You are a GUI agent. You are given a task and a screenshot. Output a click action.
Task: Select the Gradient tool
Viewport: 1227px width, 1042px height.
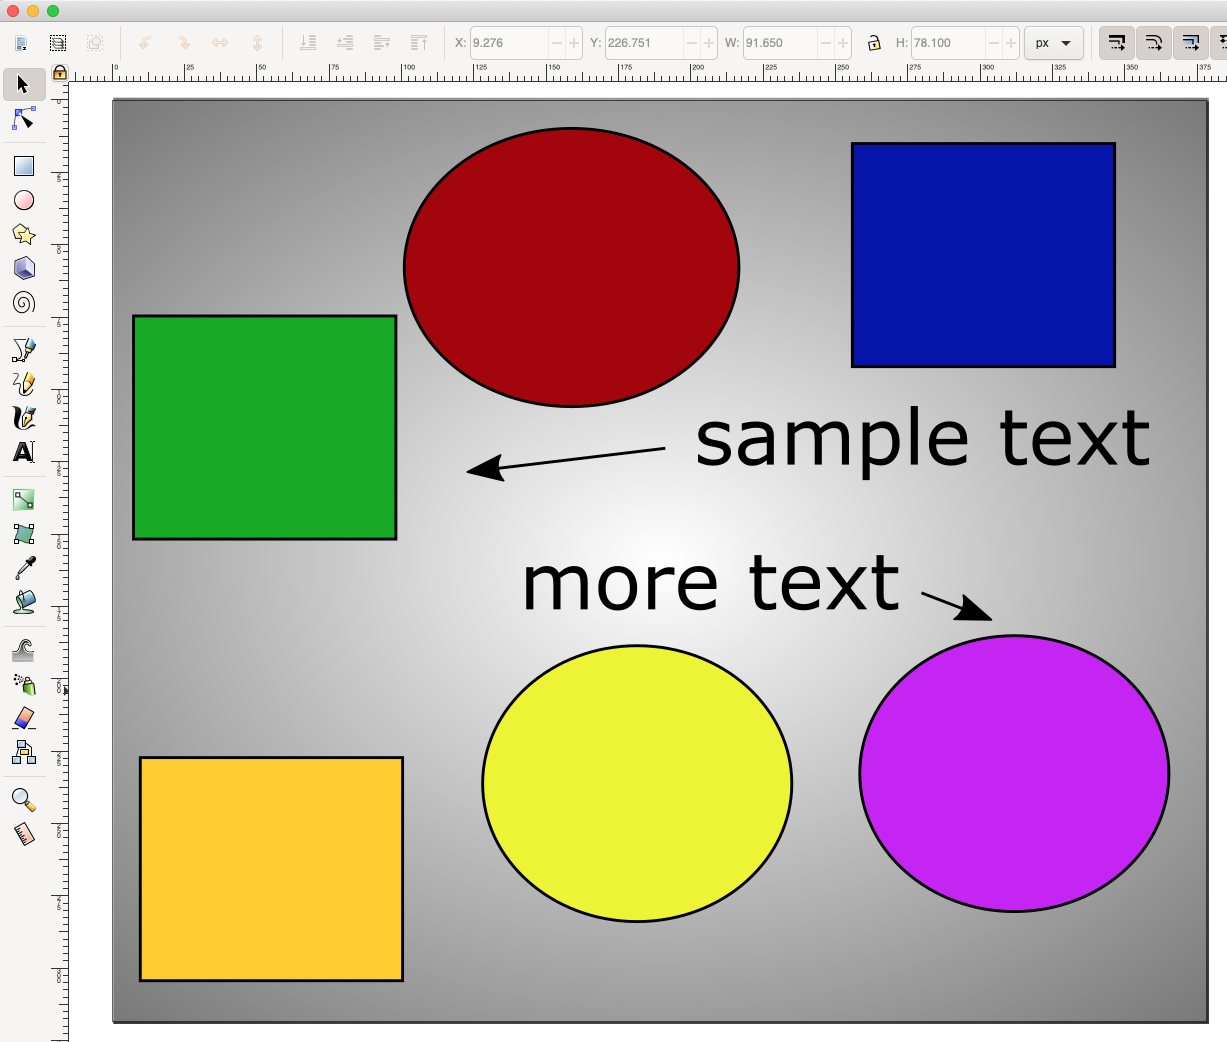(24, 499)
